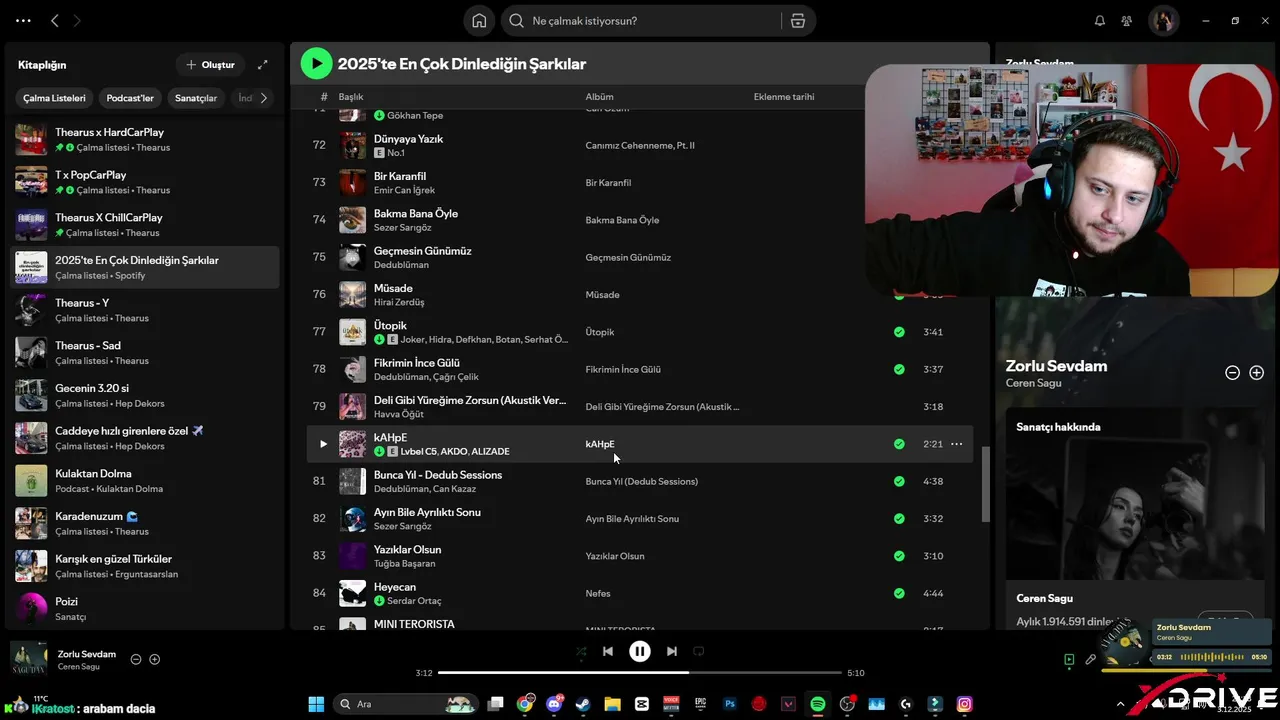The height and width of the screenshot is (720, 1280).
Task: Select the Podcast'ler filter chip
Action: click(131, 98)
